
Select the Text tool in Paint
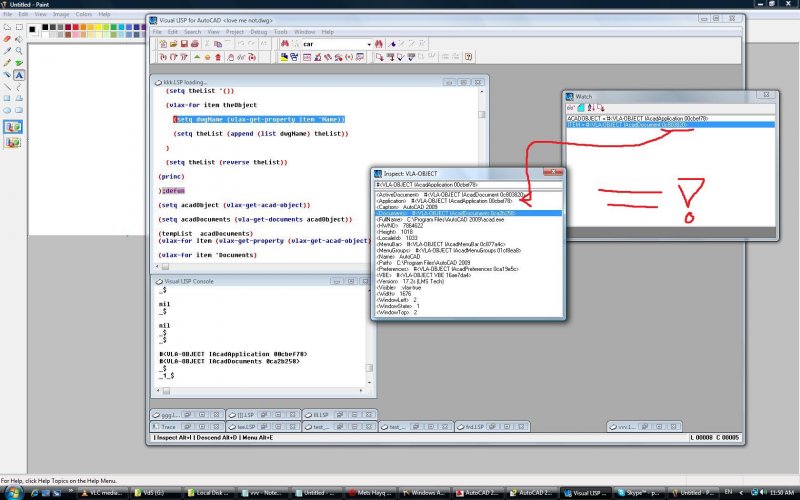point(19,75)
